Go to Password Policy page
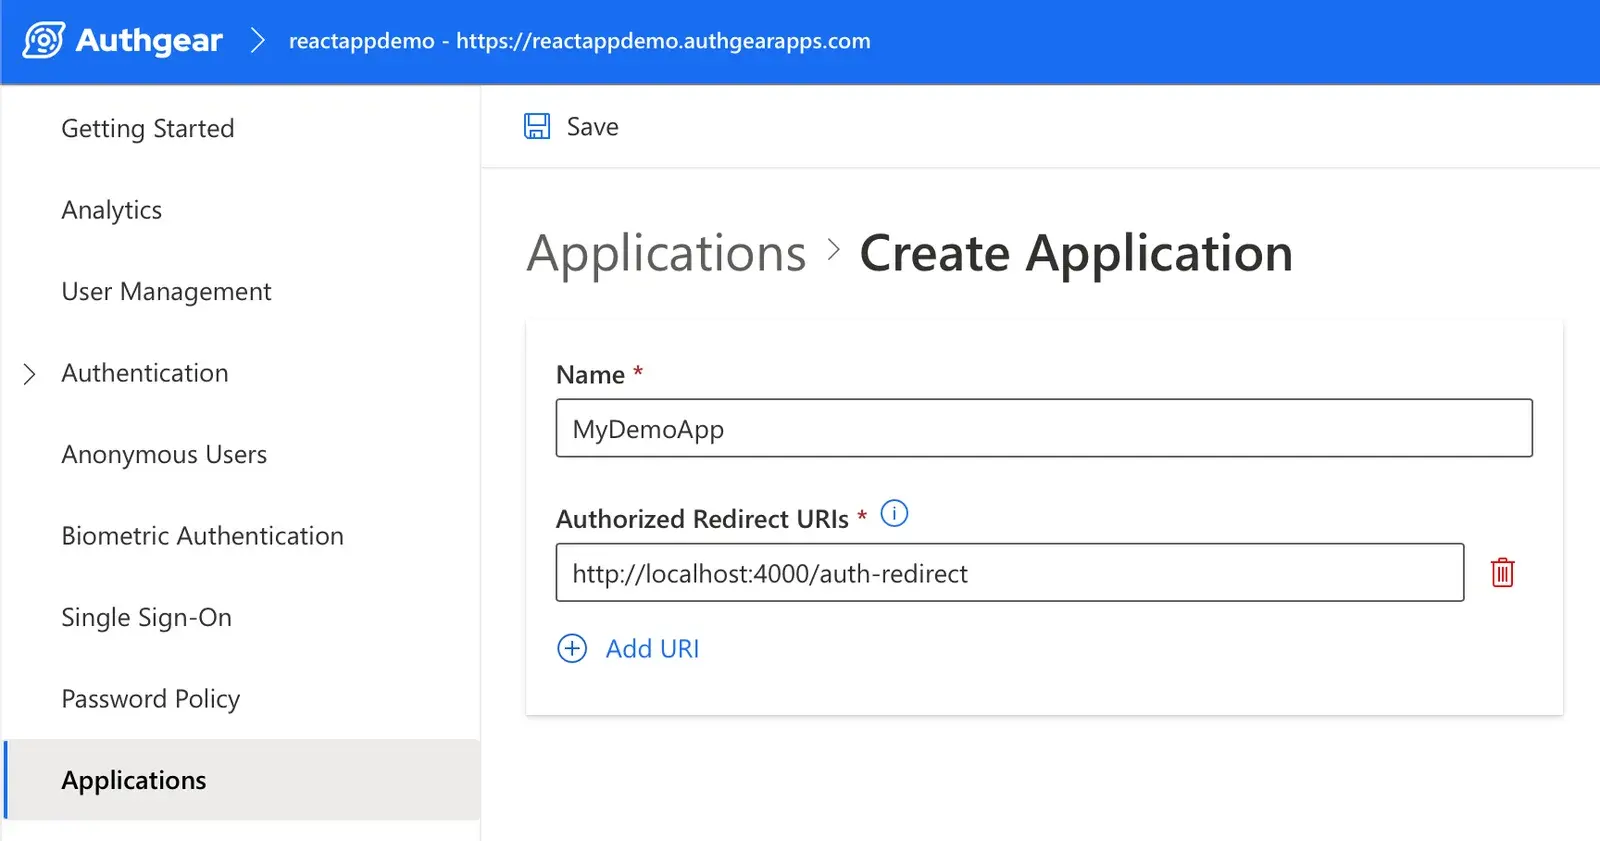Viewport: 1600px width, 841px height. pyautogui.click(x=151, y=699)
